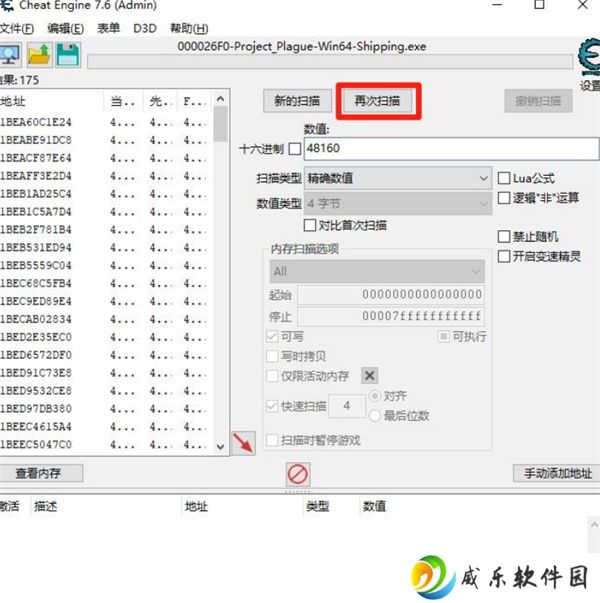This screenshot has width=600, height=603.
Task: Toggle the 写时拷贝 checkbox
Action: pyautogui.click(x=272, y=356)
